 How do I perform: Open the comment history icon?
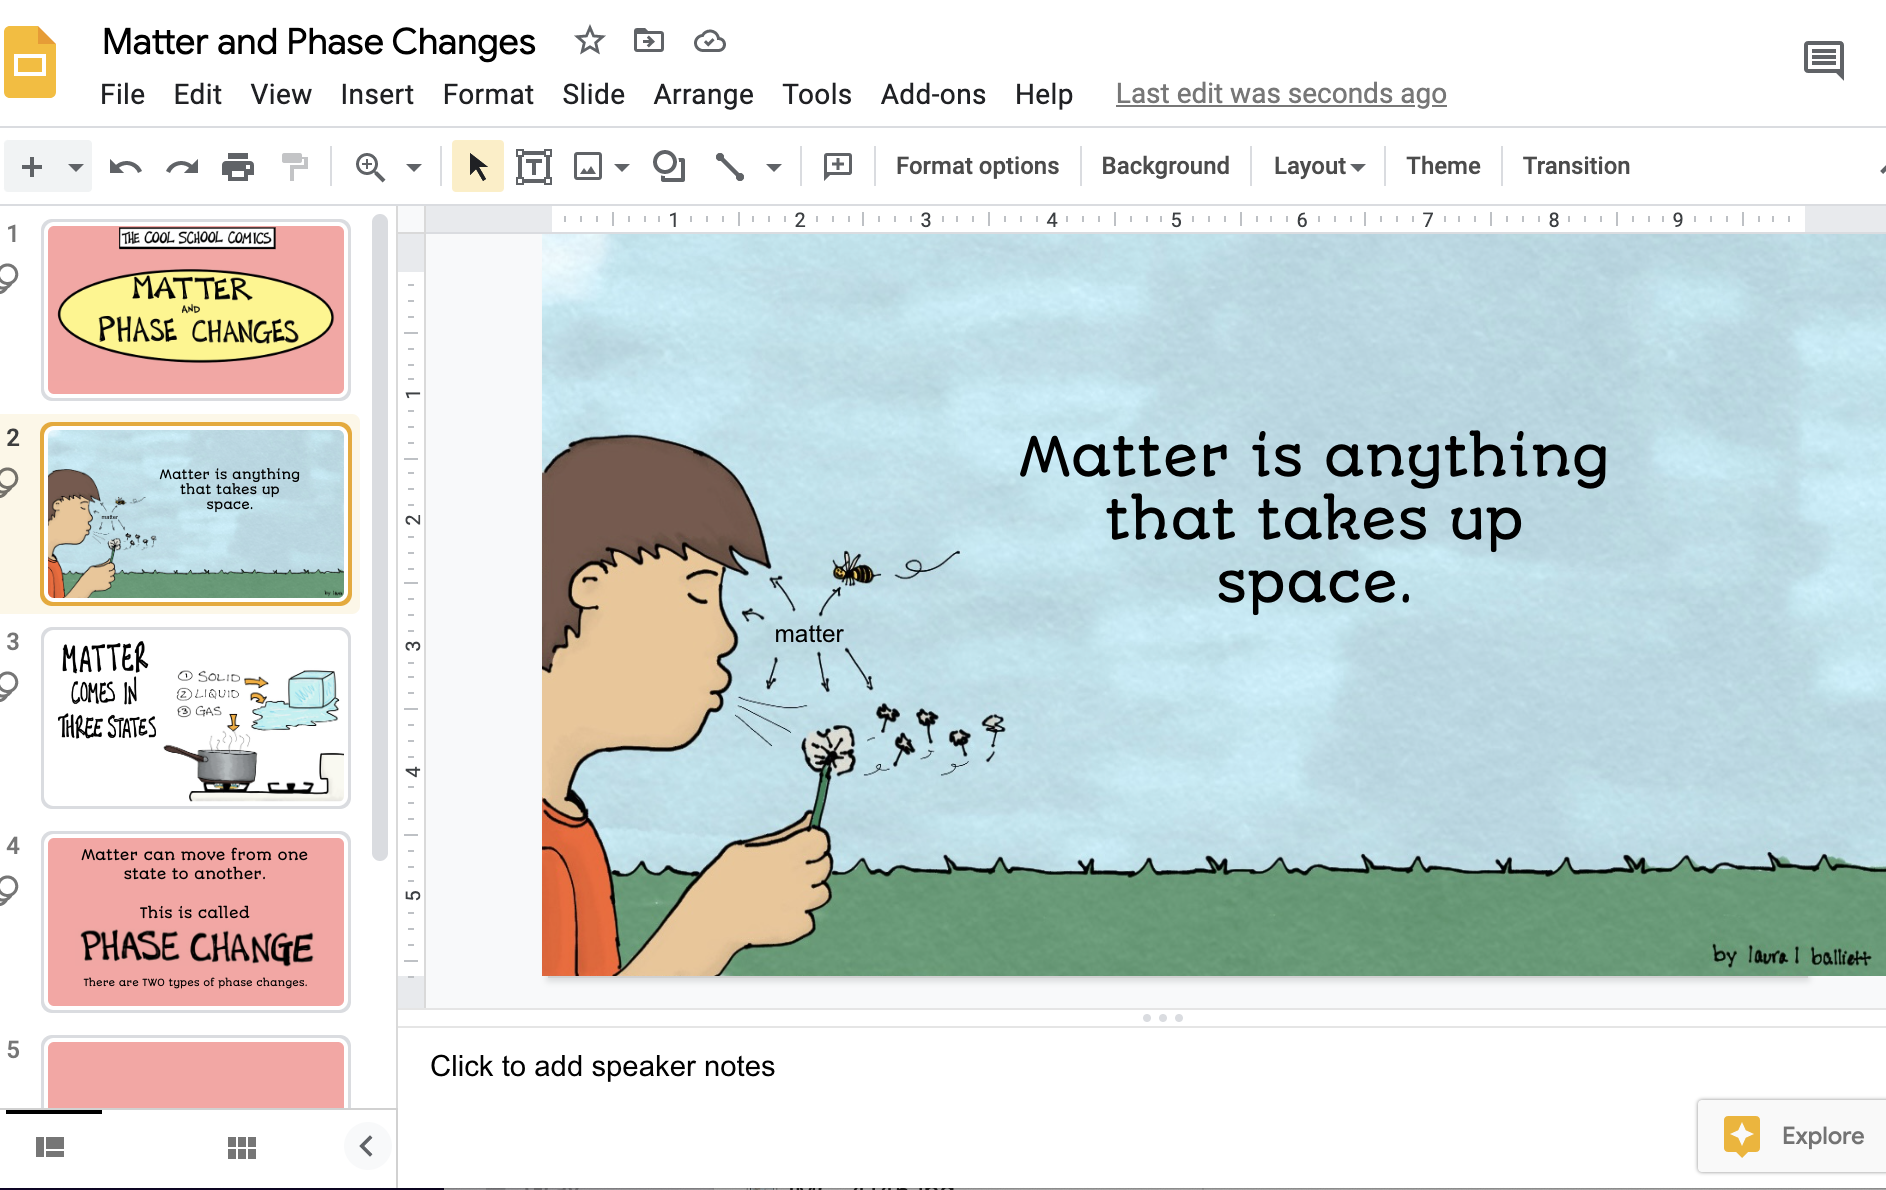click(1824, 61)
